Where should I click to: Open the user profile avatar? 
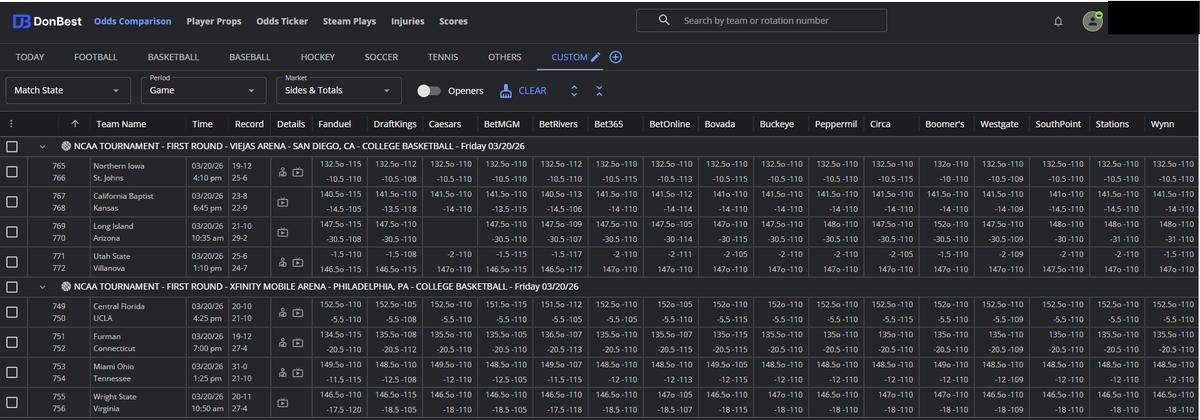[1092, 21]
